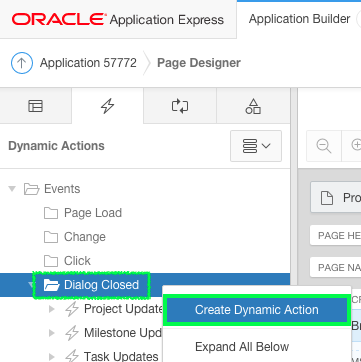The width and height of the screenshot is (361, 362).
Task: Select the Dynamic Actions lightning tab
Action: (107, 106)
